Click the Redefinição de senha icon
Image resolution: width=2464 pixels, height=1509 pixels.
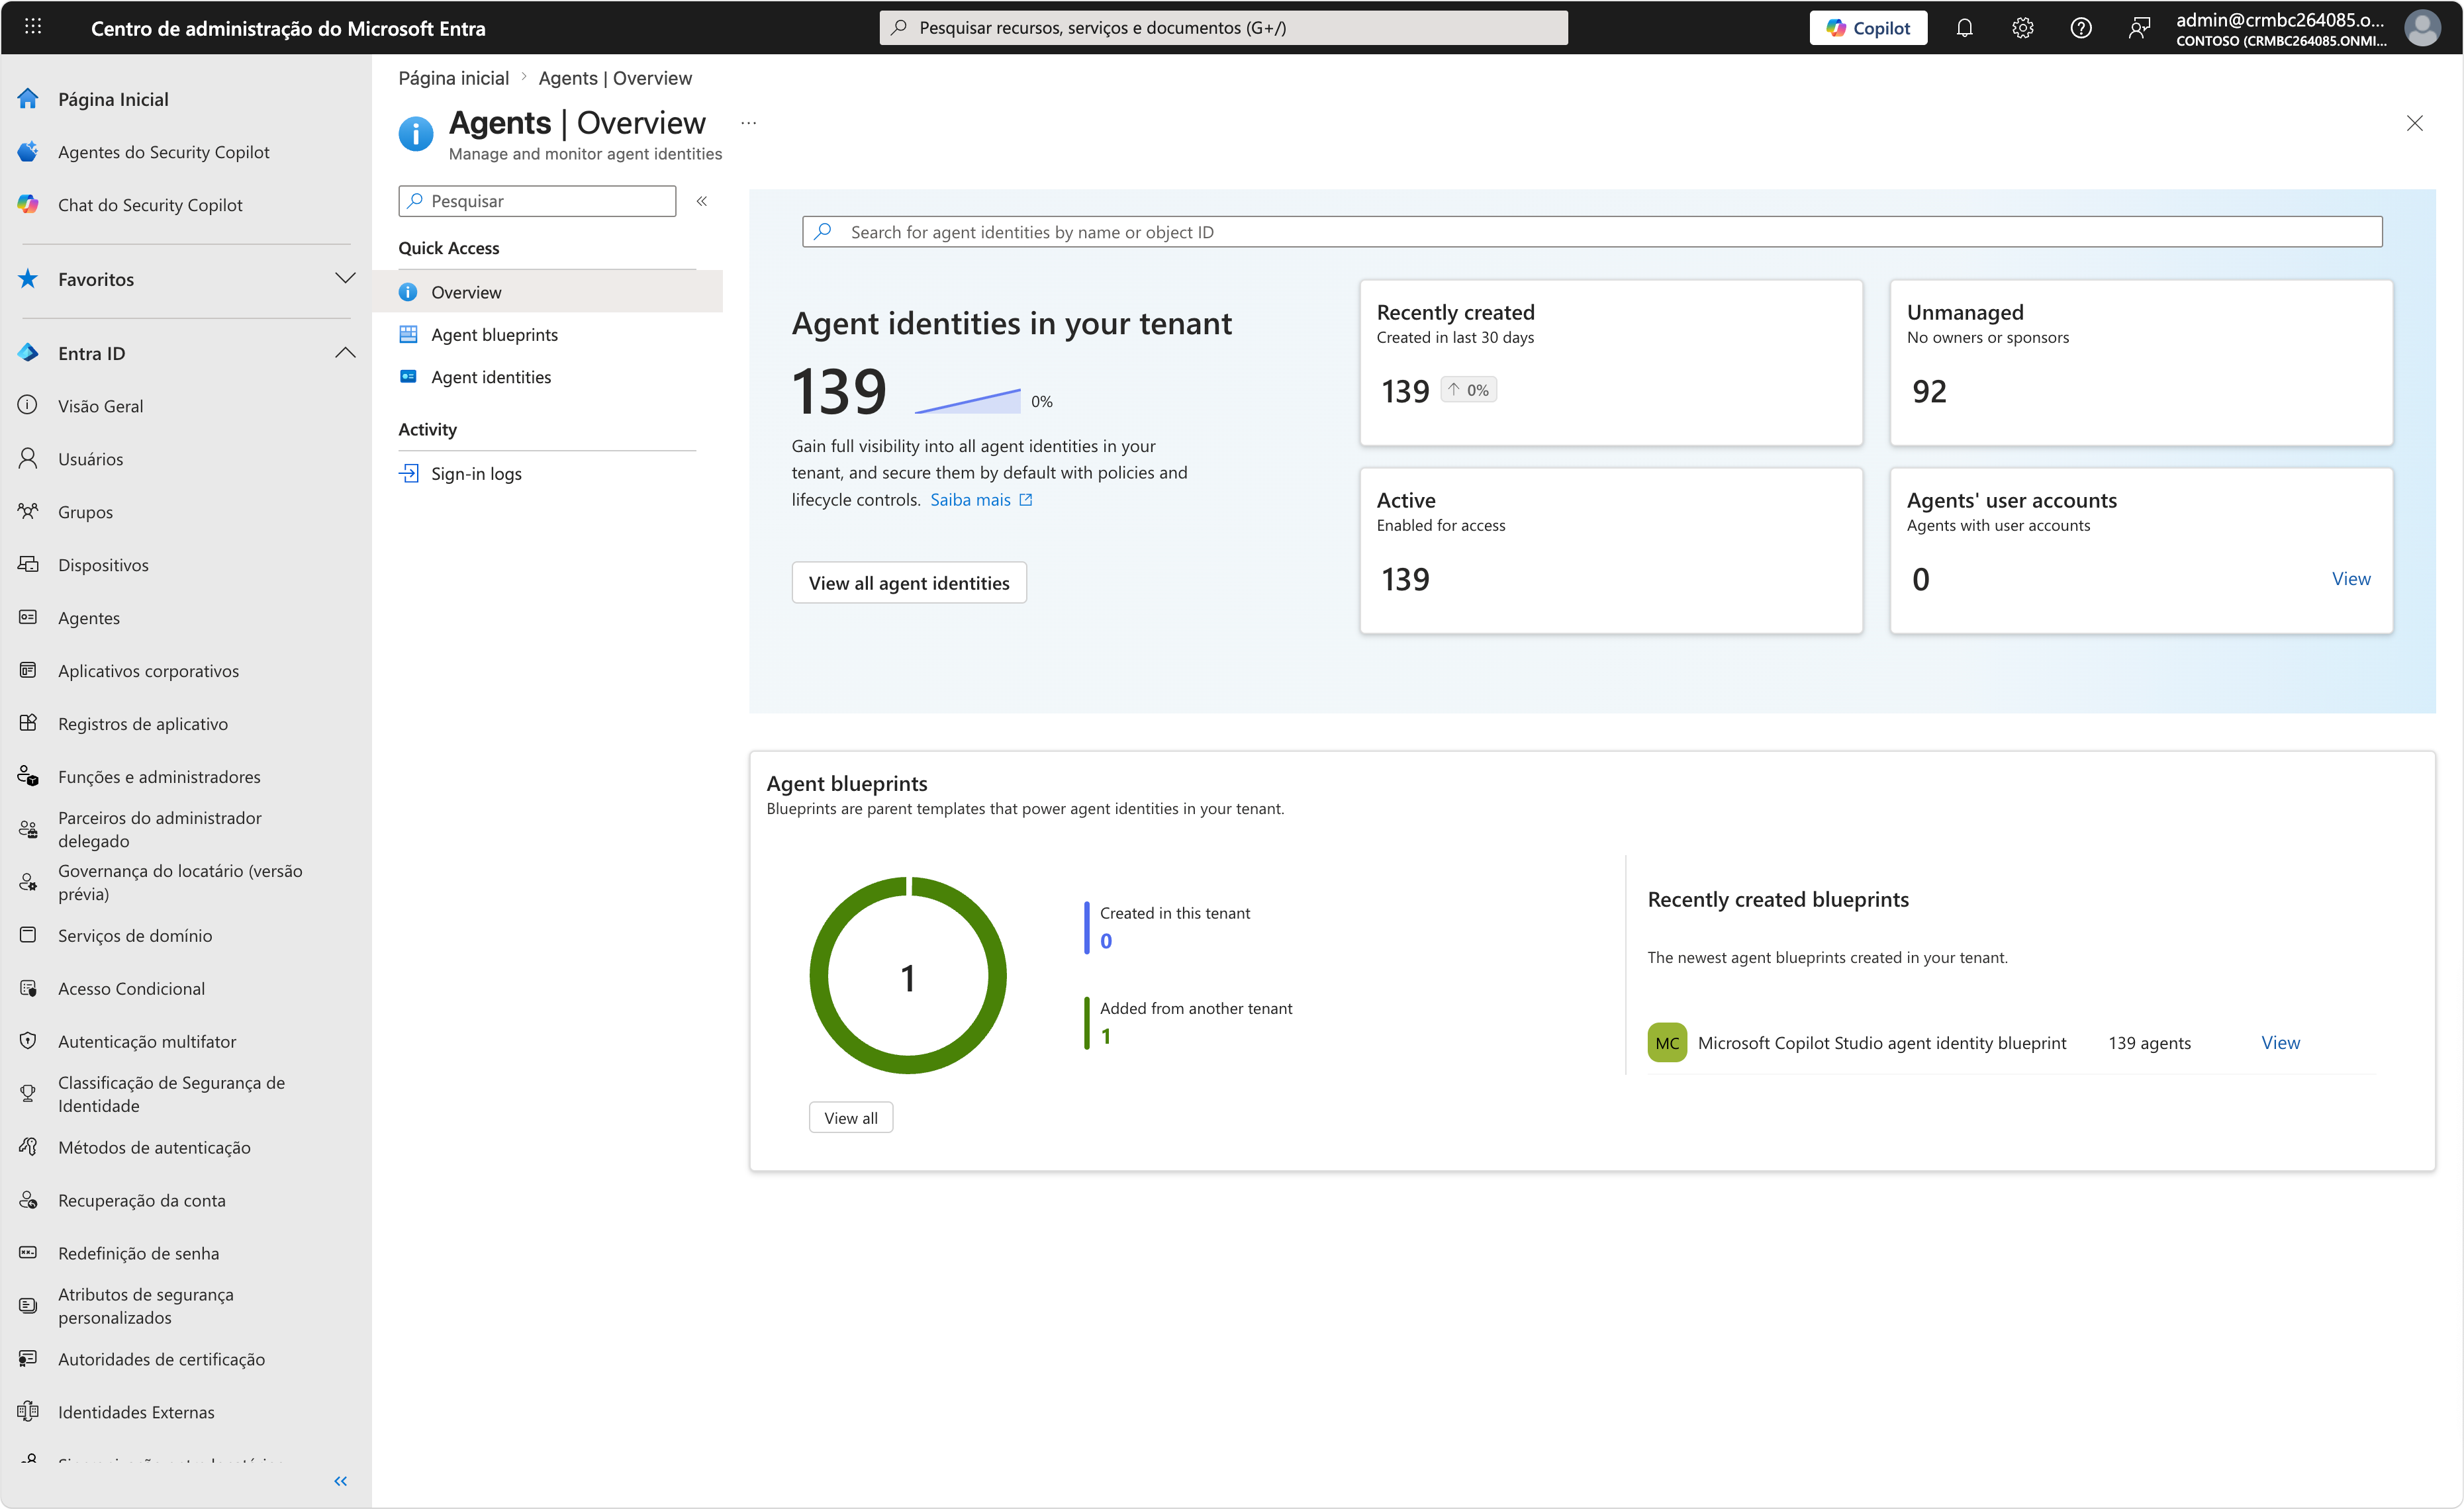pos(28,1253)
